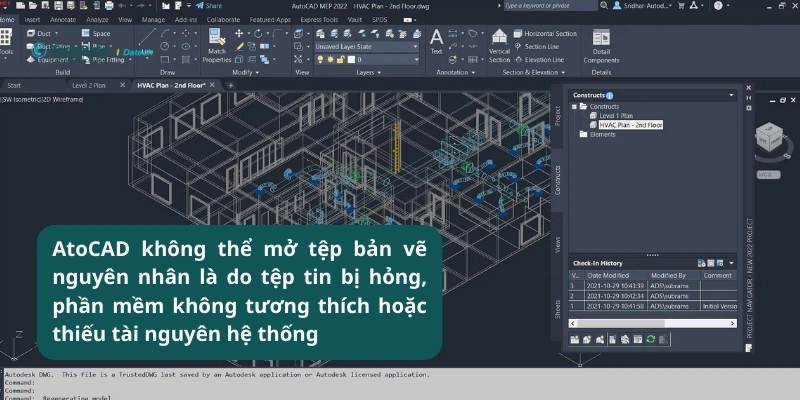Click the Elevation Line button

point(539,60)
